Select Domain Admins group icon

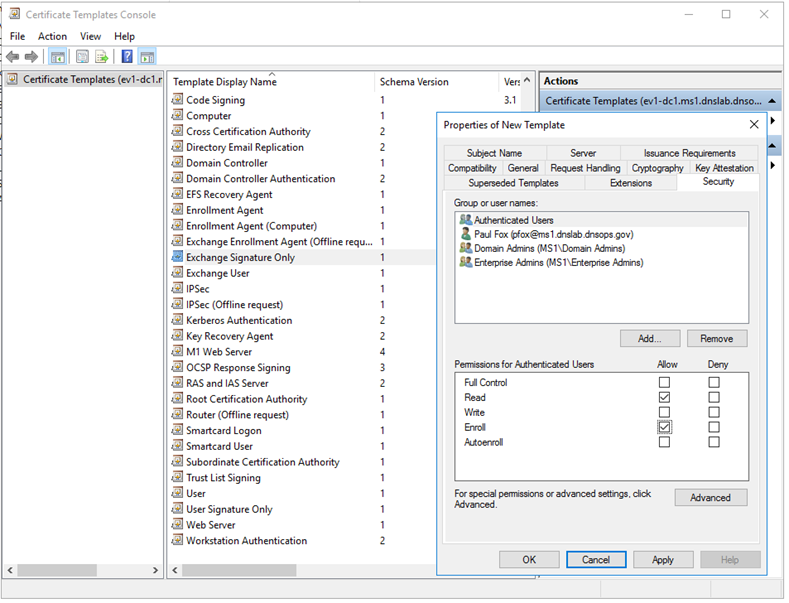pos(465,248)
